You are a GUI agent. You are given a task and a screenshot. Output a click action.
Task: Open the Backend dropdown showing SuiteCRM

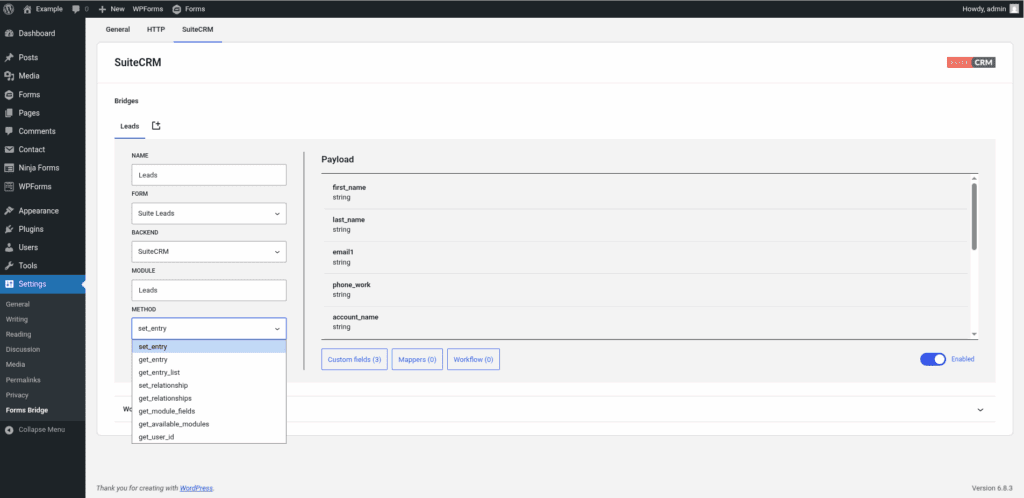[x=209, y=252]
